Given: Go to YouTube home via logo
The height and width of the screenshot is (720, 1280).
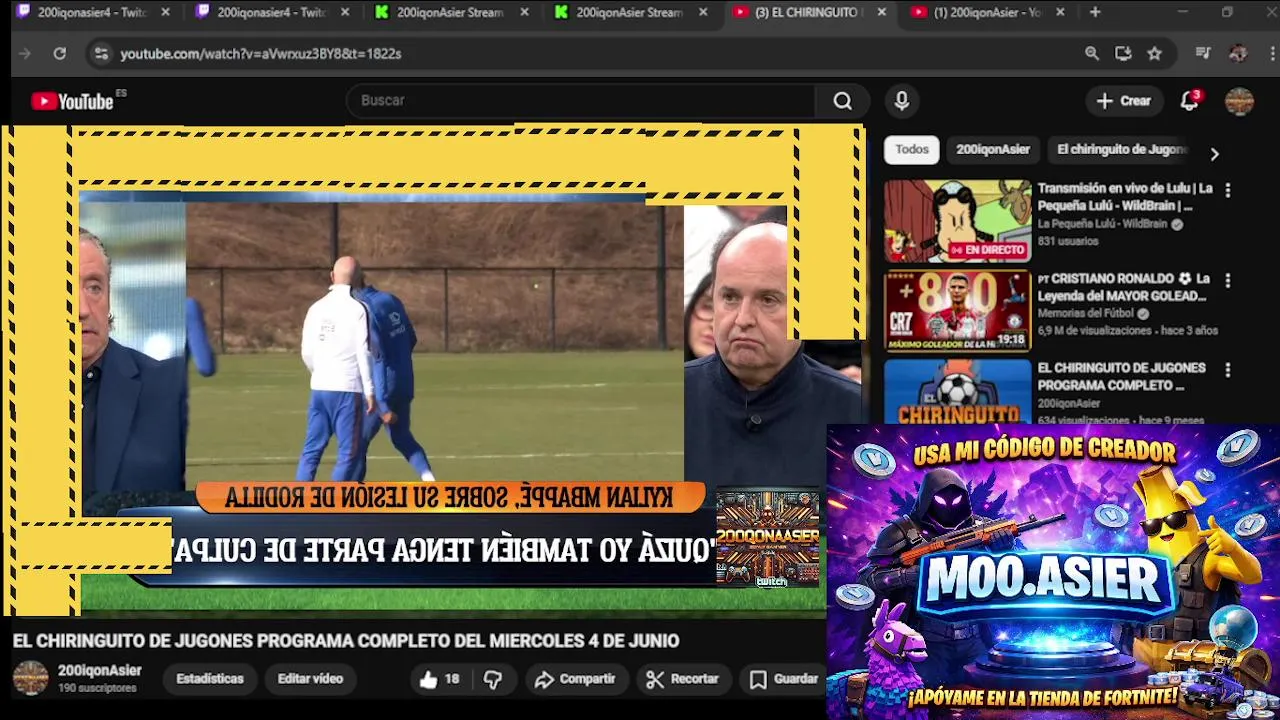Looking at the screenshot, I should tap(73, 101).
